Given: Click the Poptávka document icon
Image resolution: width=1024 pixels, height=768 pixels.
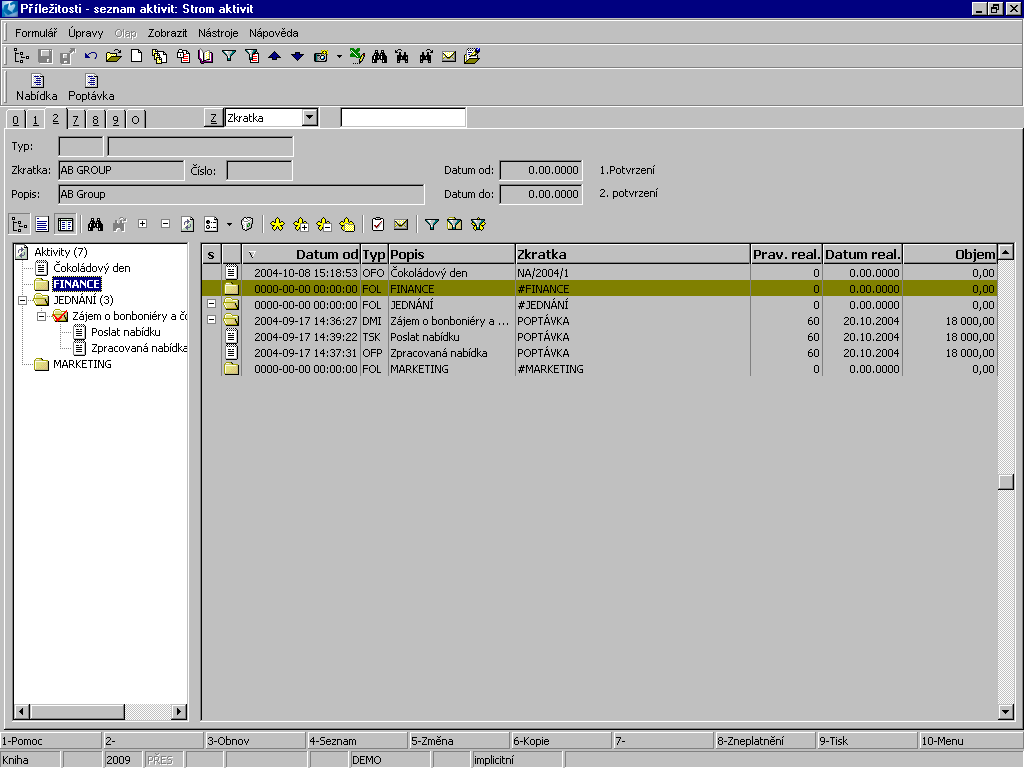Looking at the screenshot, I should point(91,81).
